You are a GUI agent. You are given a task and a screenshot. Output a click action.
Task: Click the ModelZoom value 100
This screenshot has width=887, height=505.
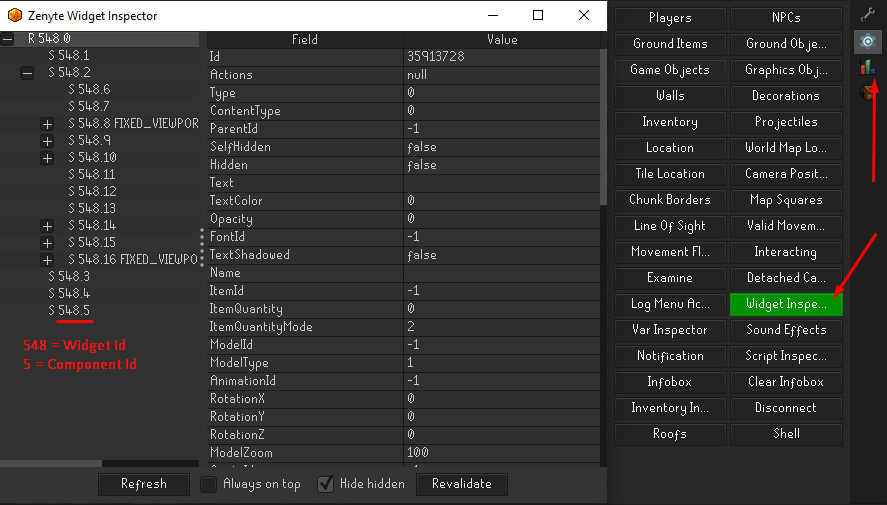417,452
